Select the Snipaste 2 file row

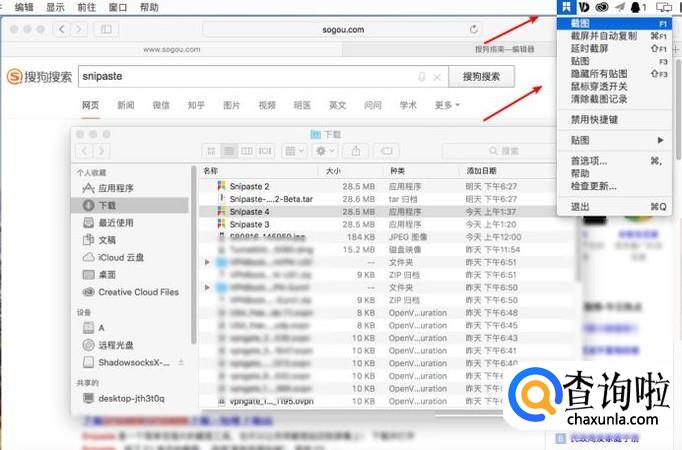tap(387, 186)
